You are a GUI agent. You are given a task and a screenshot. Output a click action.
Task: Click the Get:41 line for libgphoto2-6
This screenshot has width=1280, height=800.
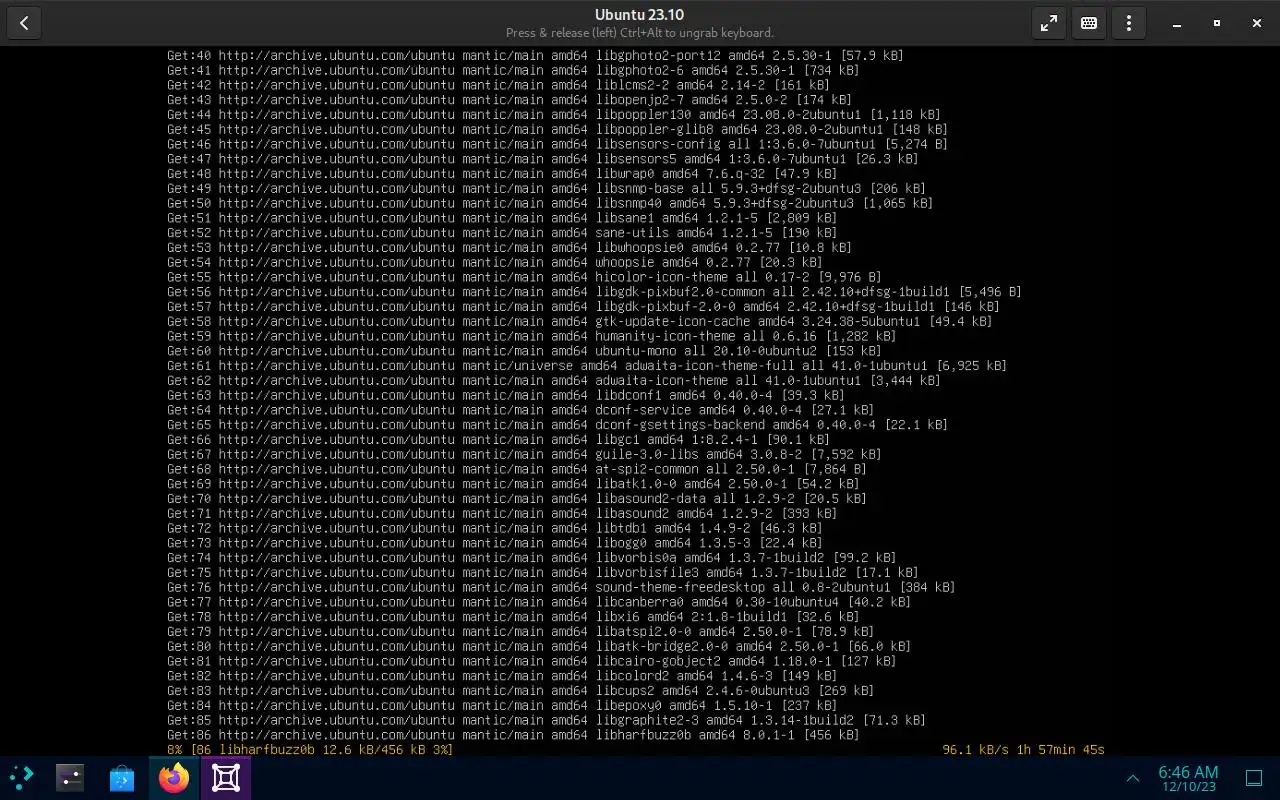(513, 70)
